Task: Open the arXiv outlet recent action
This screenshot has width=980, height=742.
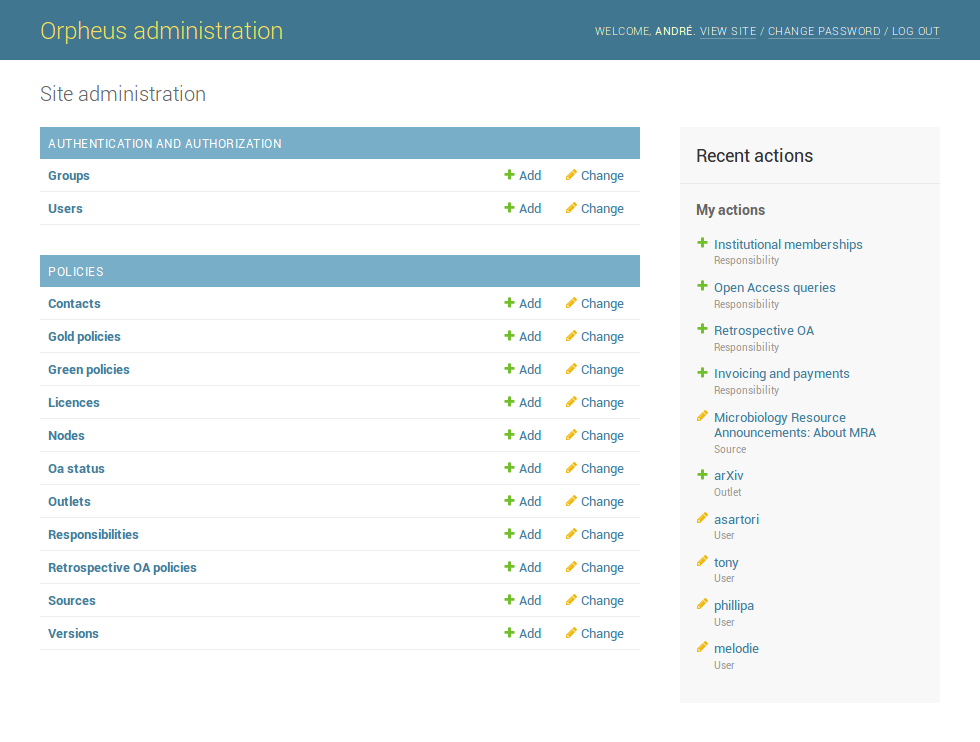Action: point(728,476)
